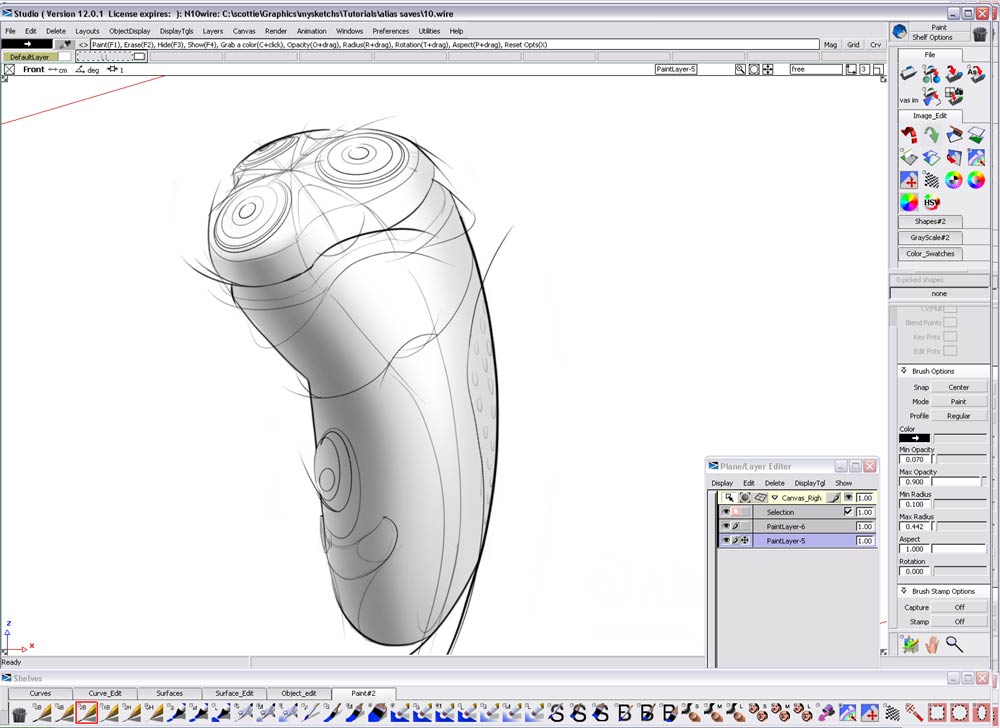Collapse the Canvas_Righ disclosure triangle
Screen dimensions: 1000x728
click(773, 497)
